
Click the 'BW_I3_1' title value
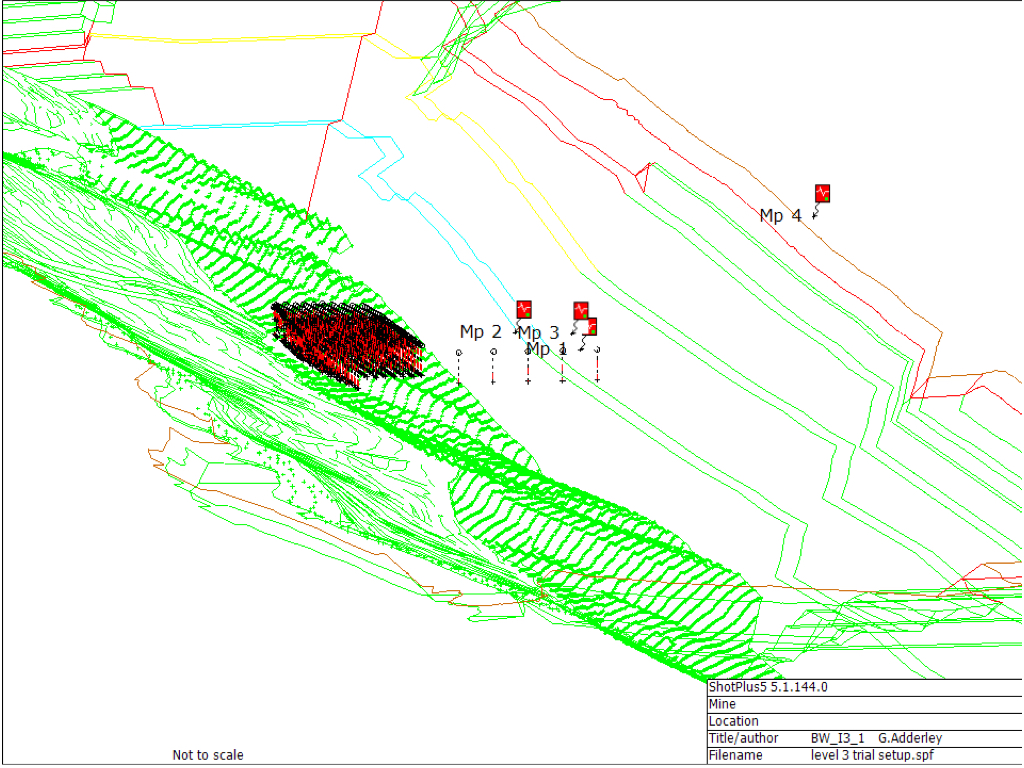pos(837,738)
